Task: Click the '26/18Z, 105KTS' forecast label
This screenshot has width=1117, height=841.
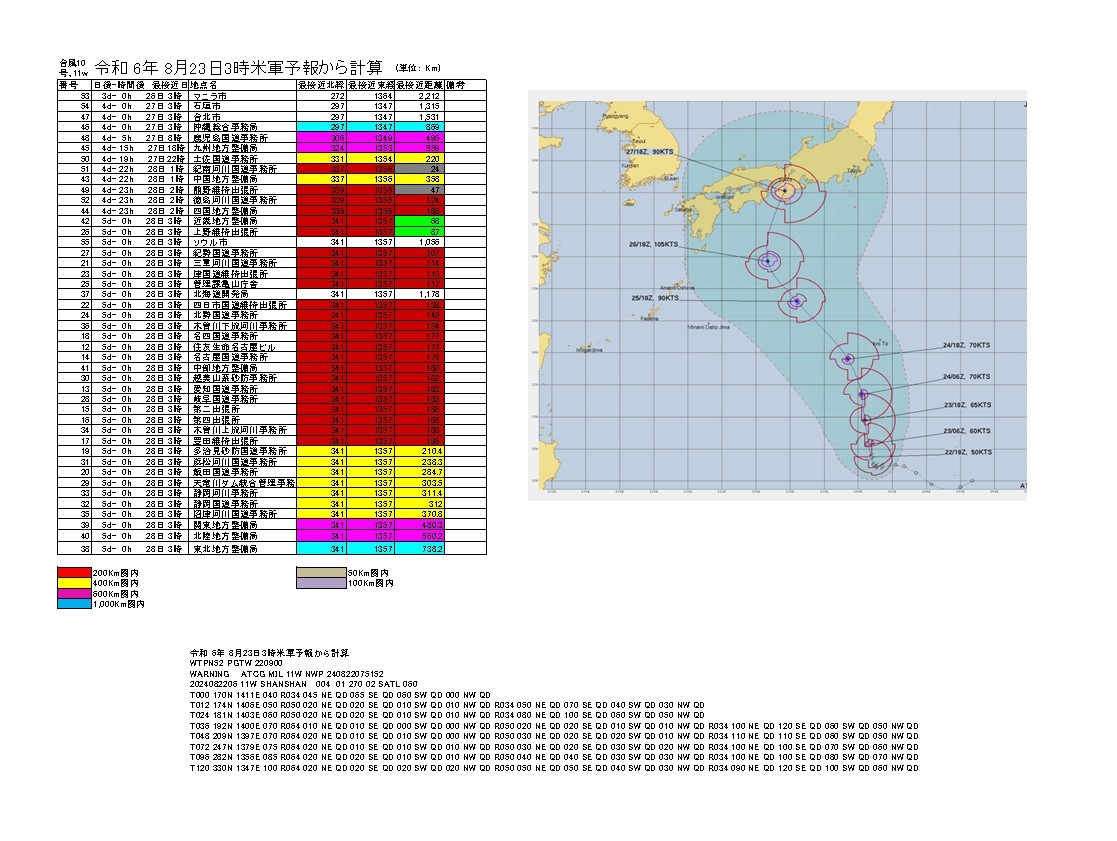Action: pyautogui.click(x=653, y=243)
